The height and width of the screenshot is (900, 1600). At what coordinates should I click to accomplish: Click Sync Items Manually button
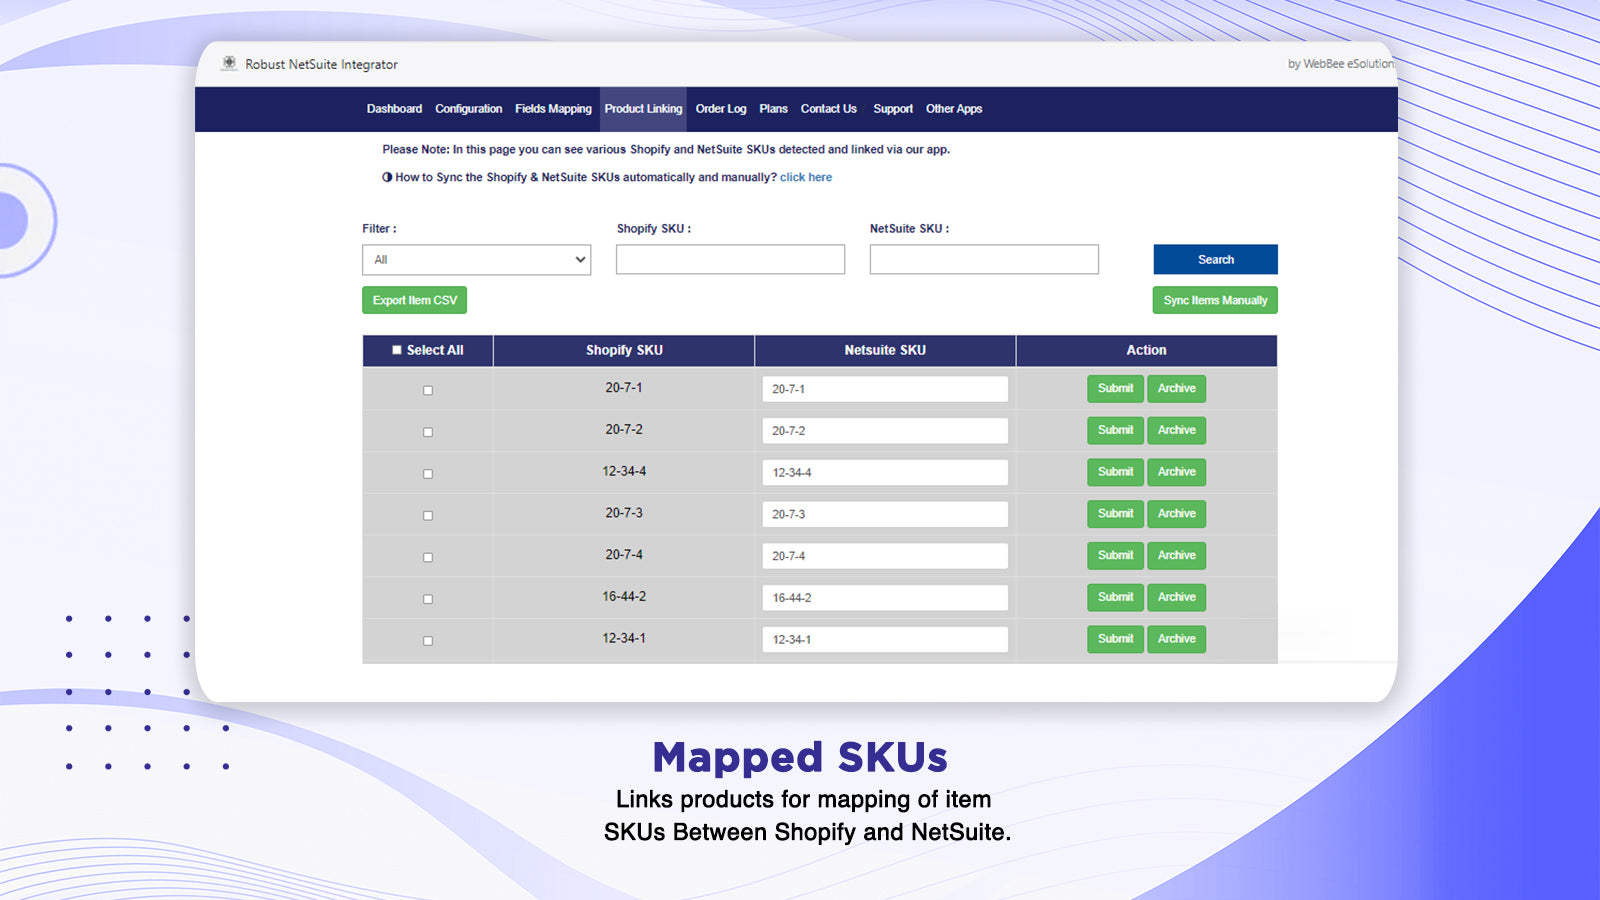point(1214,300)
